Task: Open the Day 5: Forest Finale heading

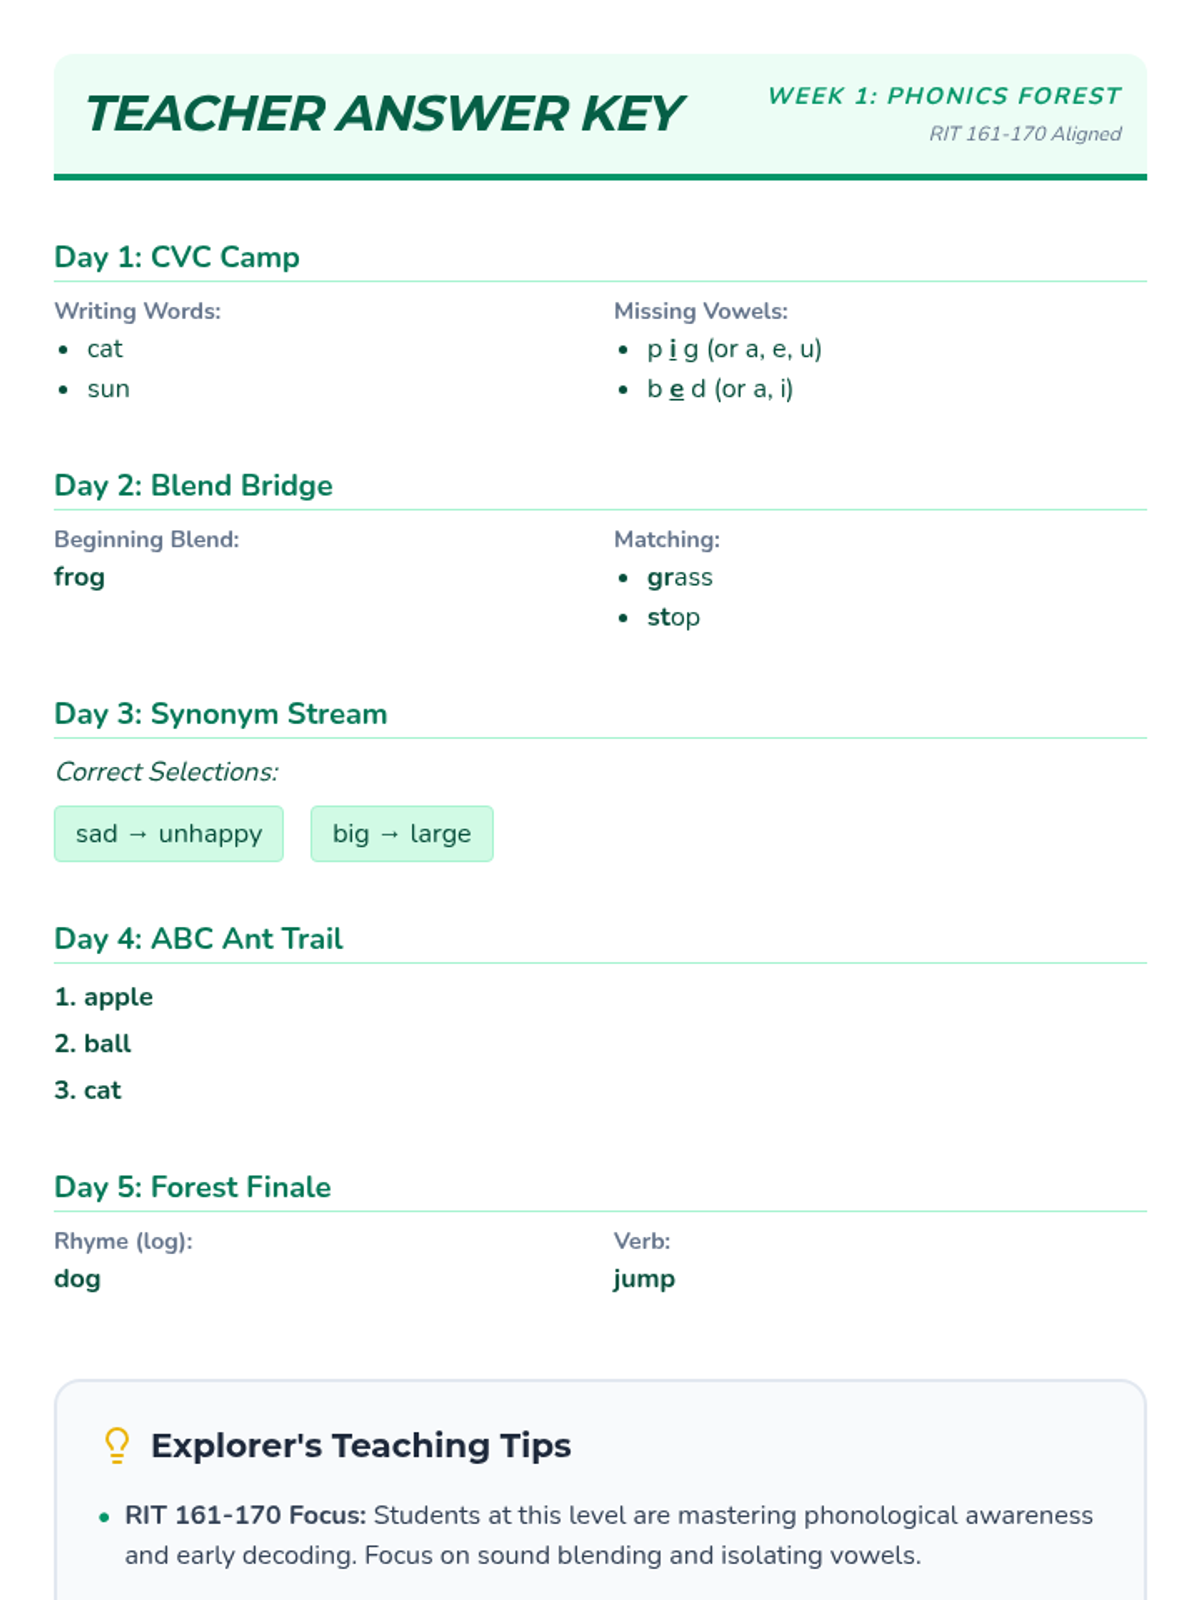Action: pyautogui.click(x=192, y=1187)
